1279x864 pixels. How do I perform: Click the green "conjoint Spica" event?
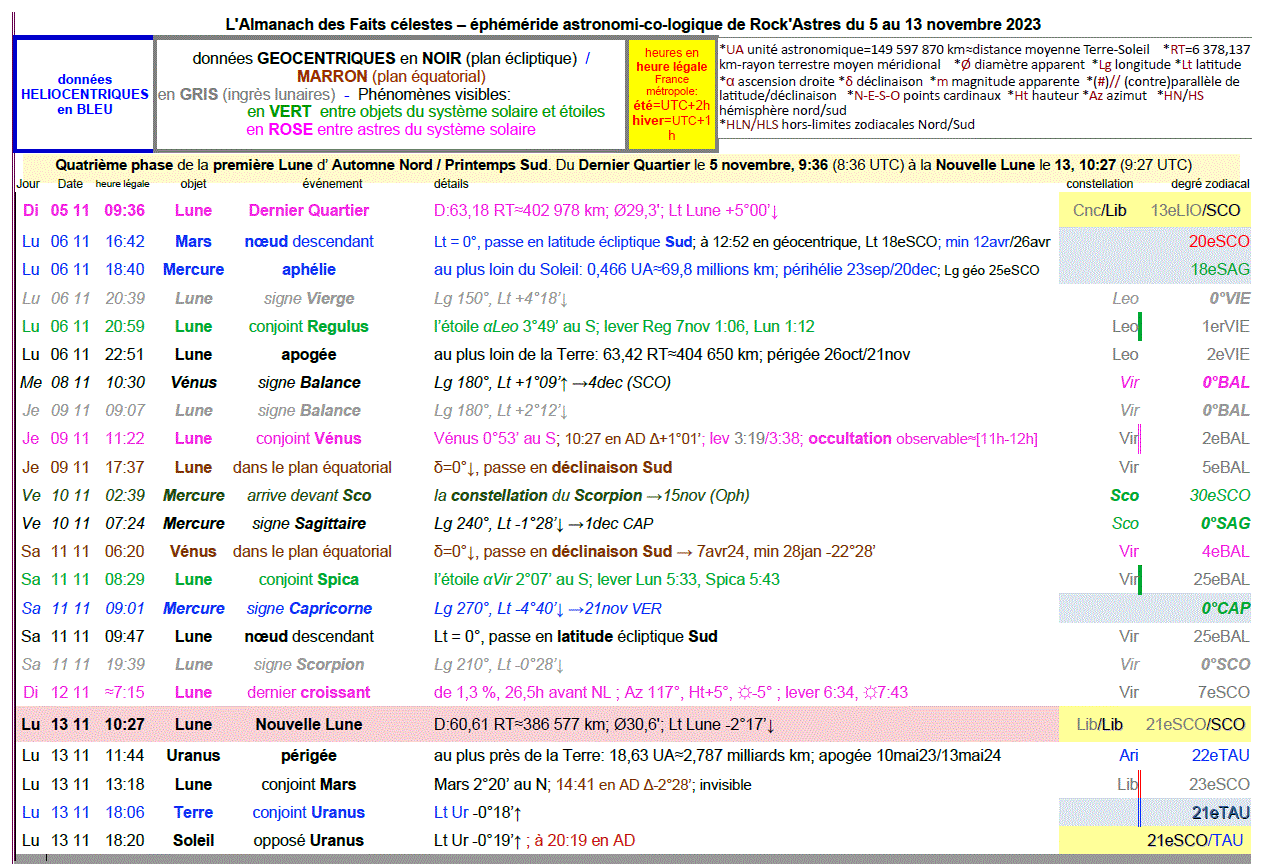click(309, 580)
